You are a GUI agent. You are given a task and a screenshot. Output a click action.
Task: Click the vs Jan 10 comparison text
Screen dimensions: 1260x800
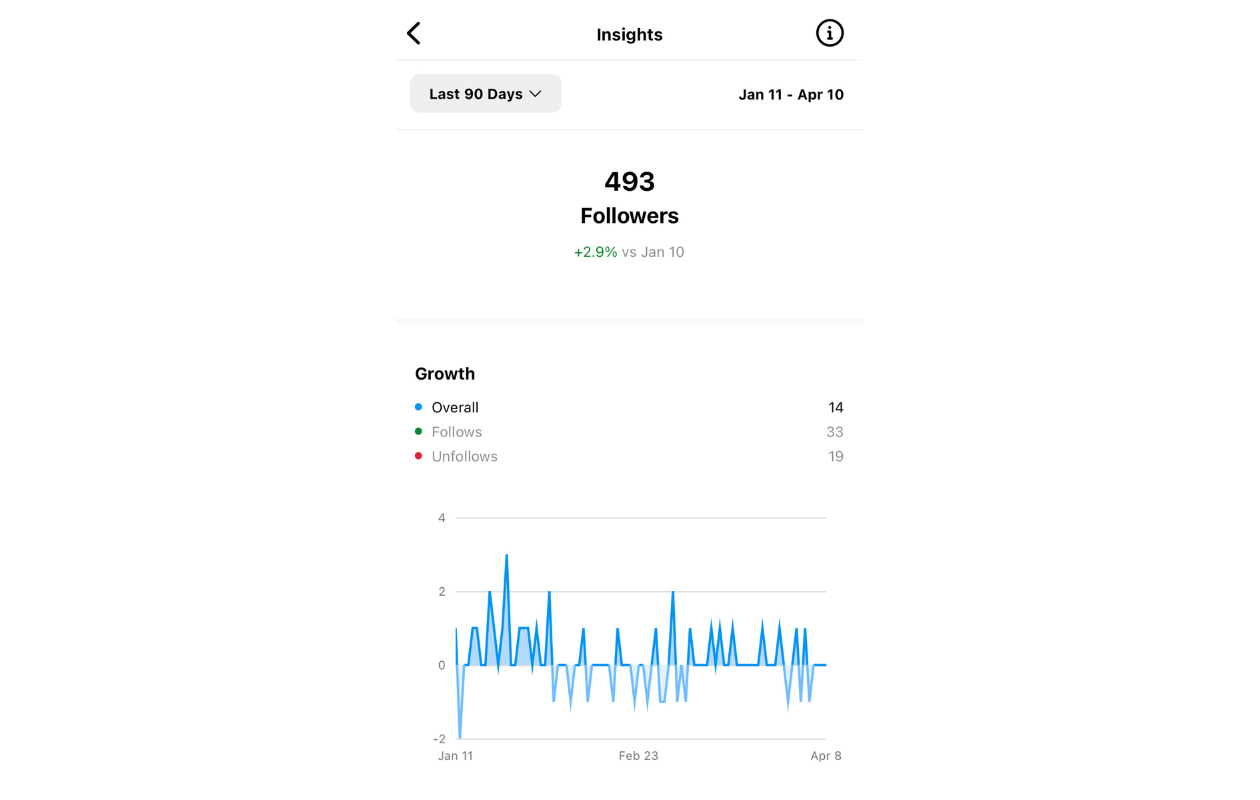653,252
